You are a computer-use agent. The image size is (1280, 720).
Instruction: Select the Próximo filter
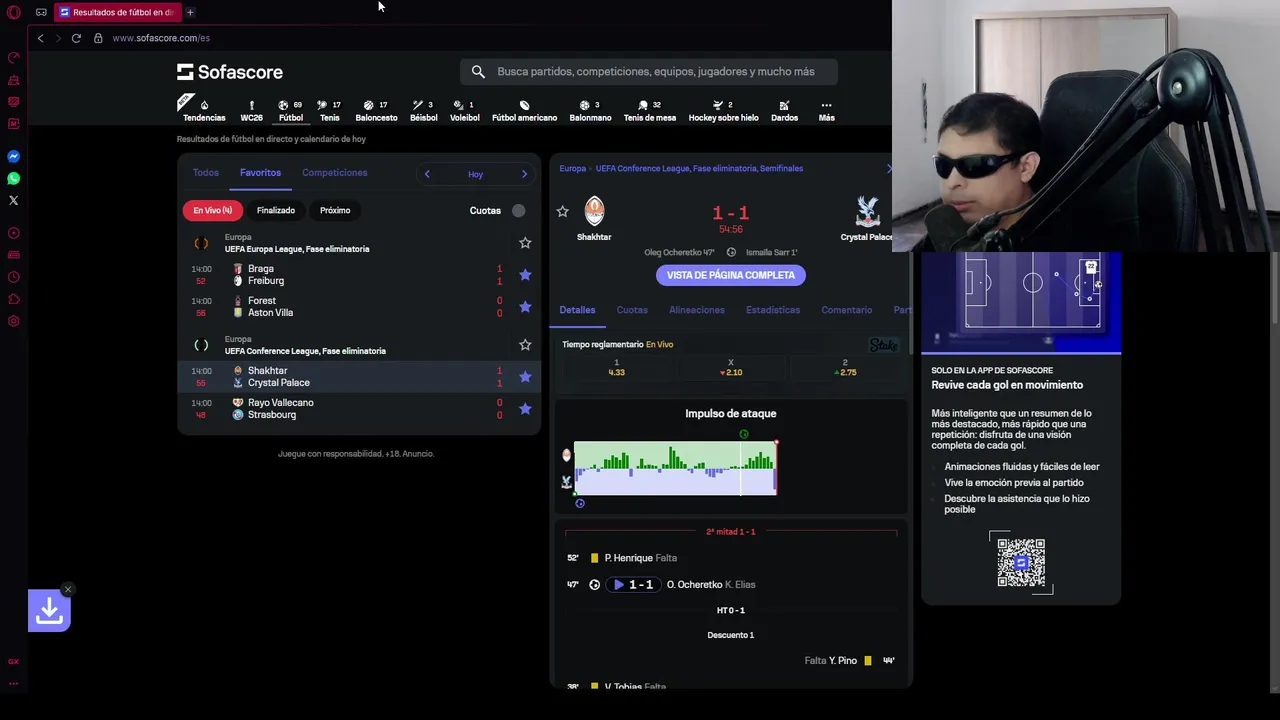[335, 211]
